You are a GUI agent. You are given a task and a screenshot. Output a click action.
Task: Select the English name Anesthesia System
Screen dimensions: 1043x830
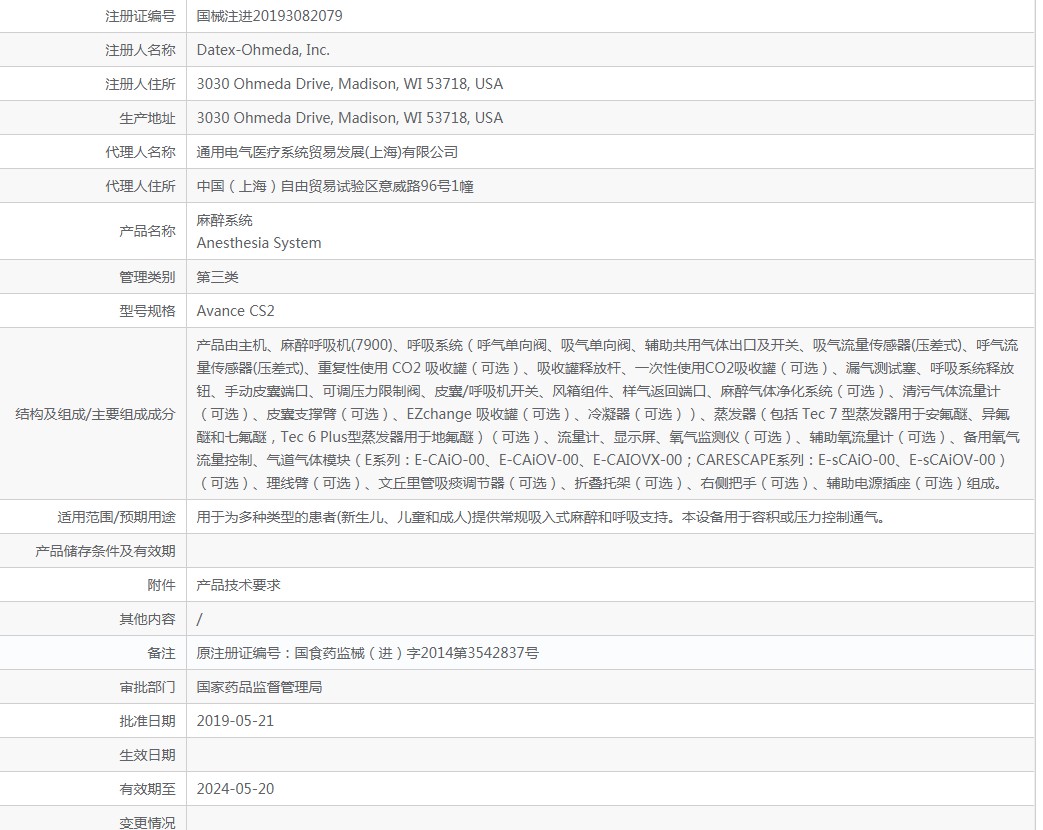click(259, 243)
